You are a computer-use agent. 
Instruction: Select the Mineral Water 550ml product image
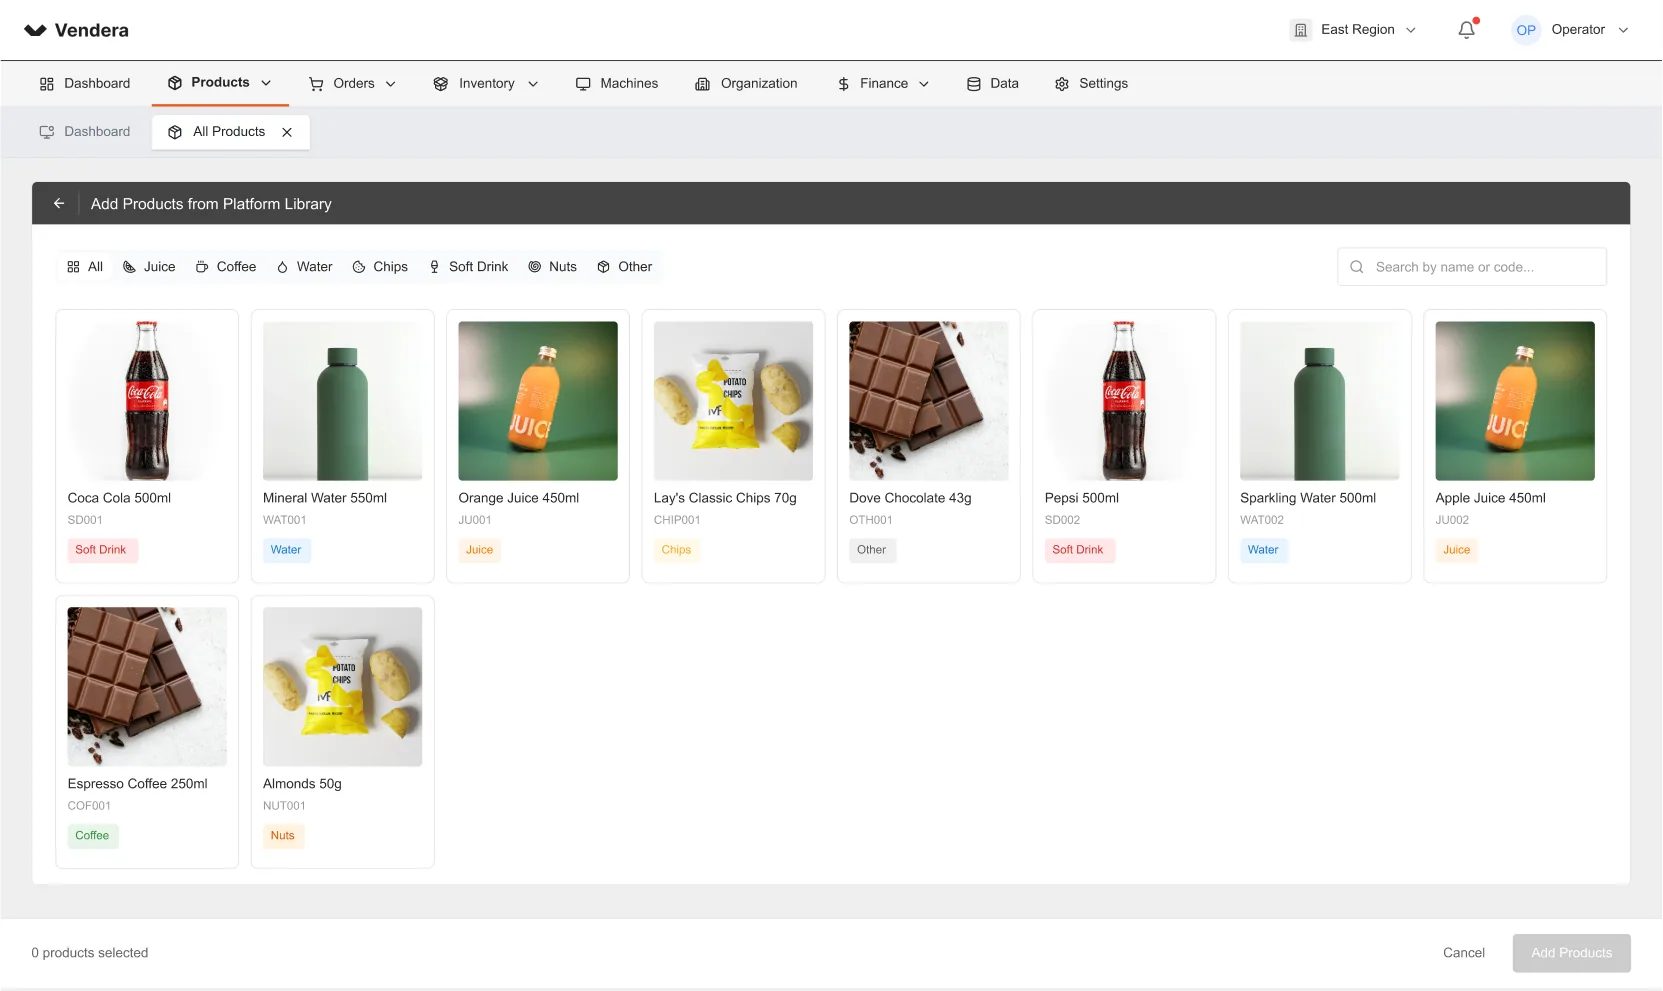(343, 401)
